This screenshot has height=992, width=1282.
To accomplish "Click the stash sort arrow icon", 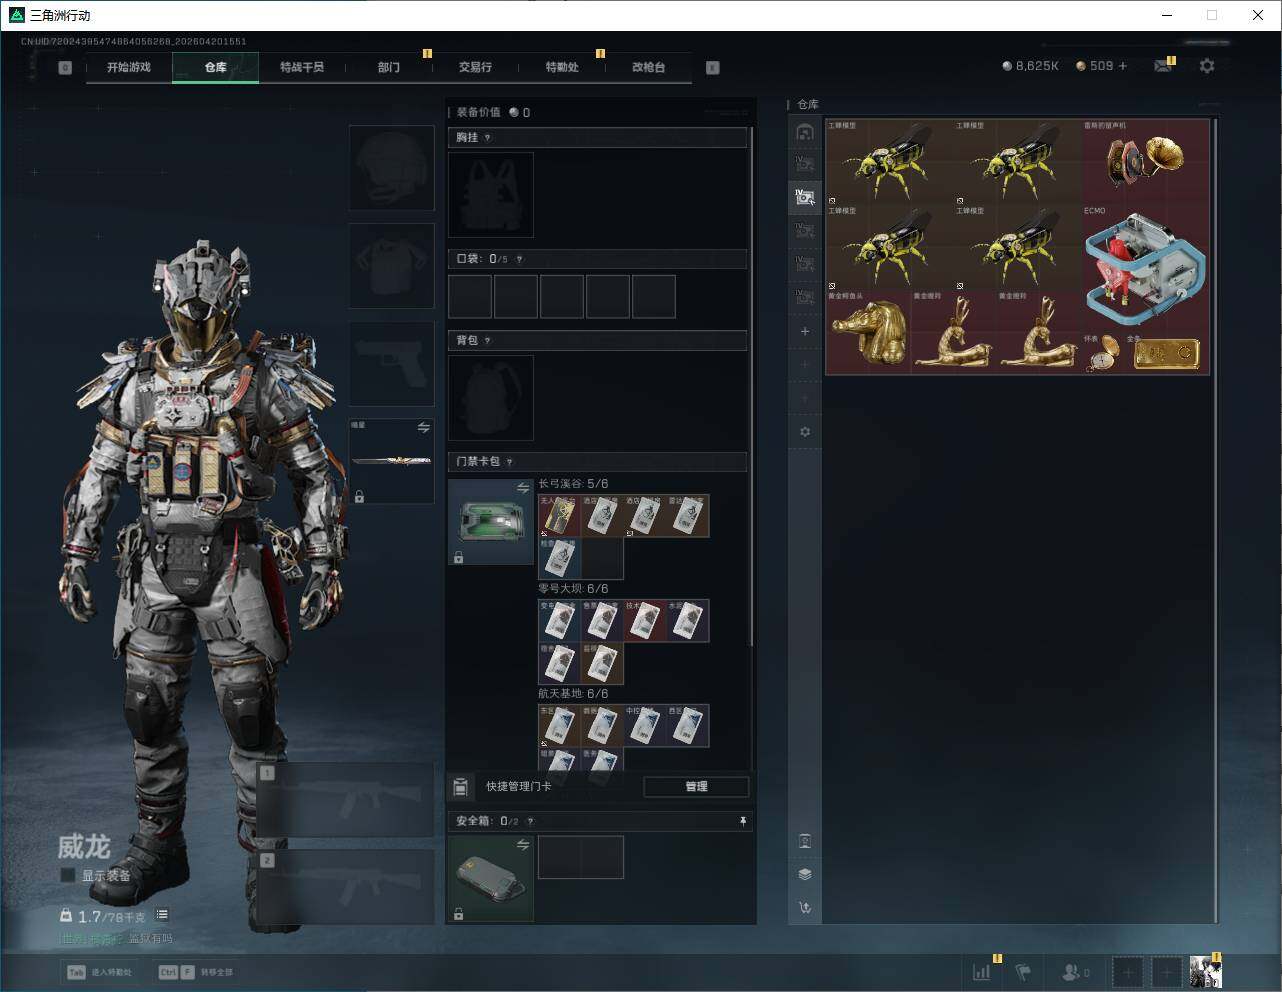I will [x=805, y=908].
